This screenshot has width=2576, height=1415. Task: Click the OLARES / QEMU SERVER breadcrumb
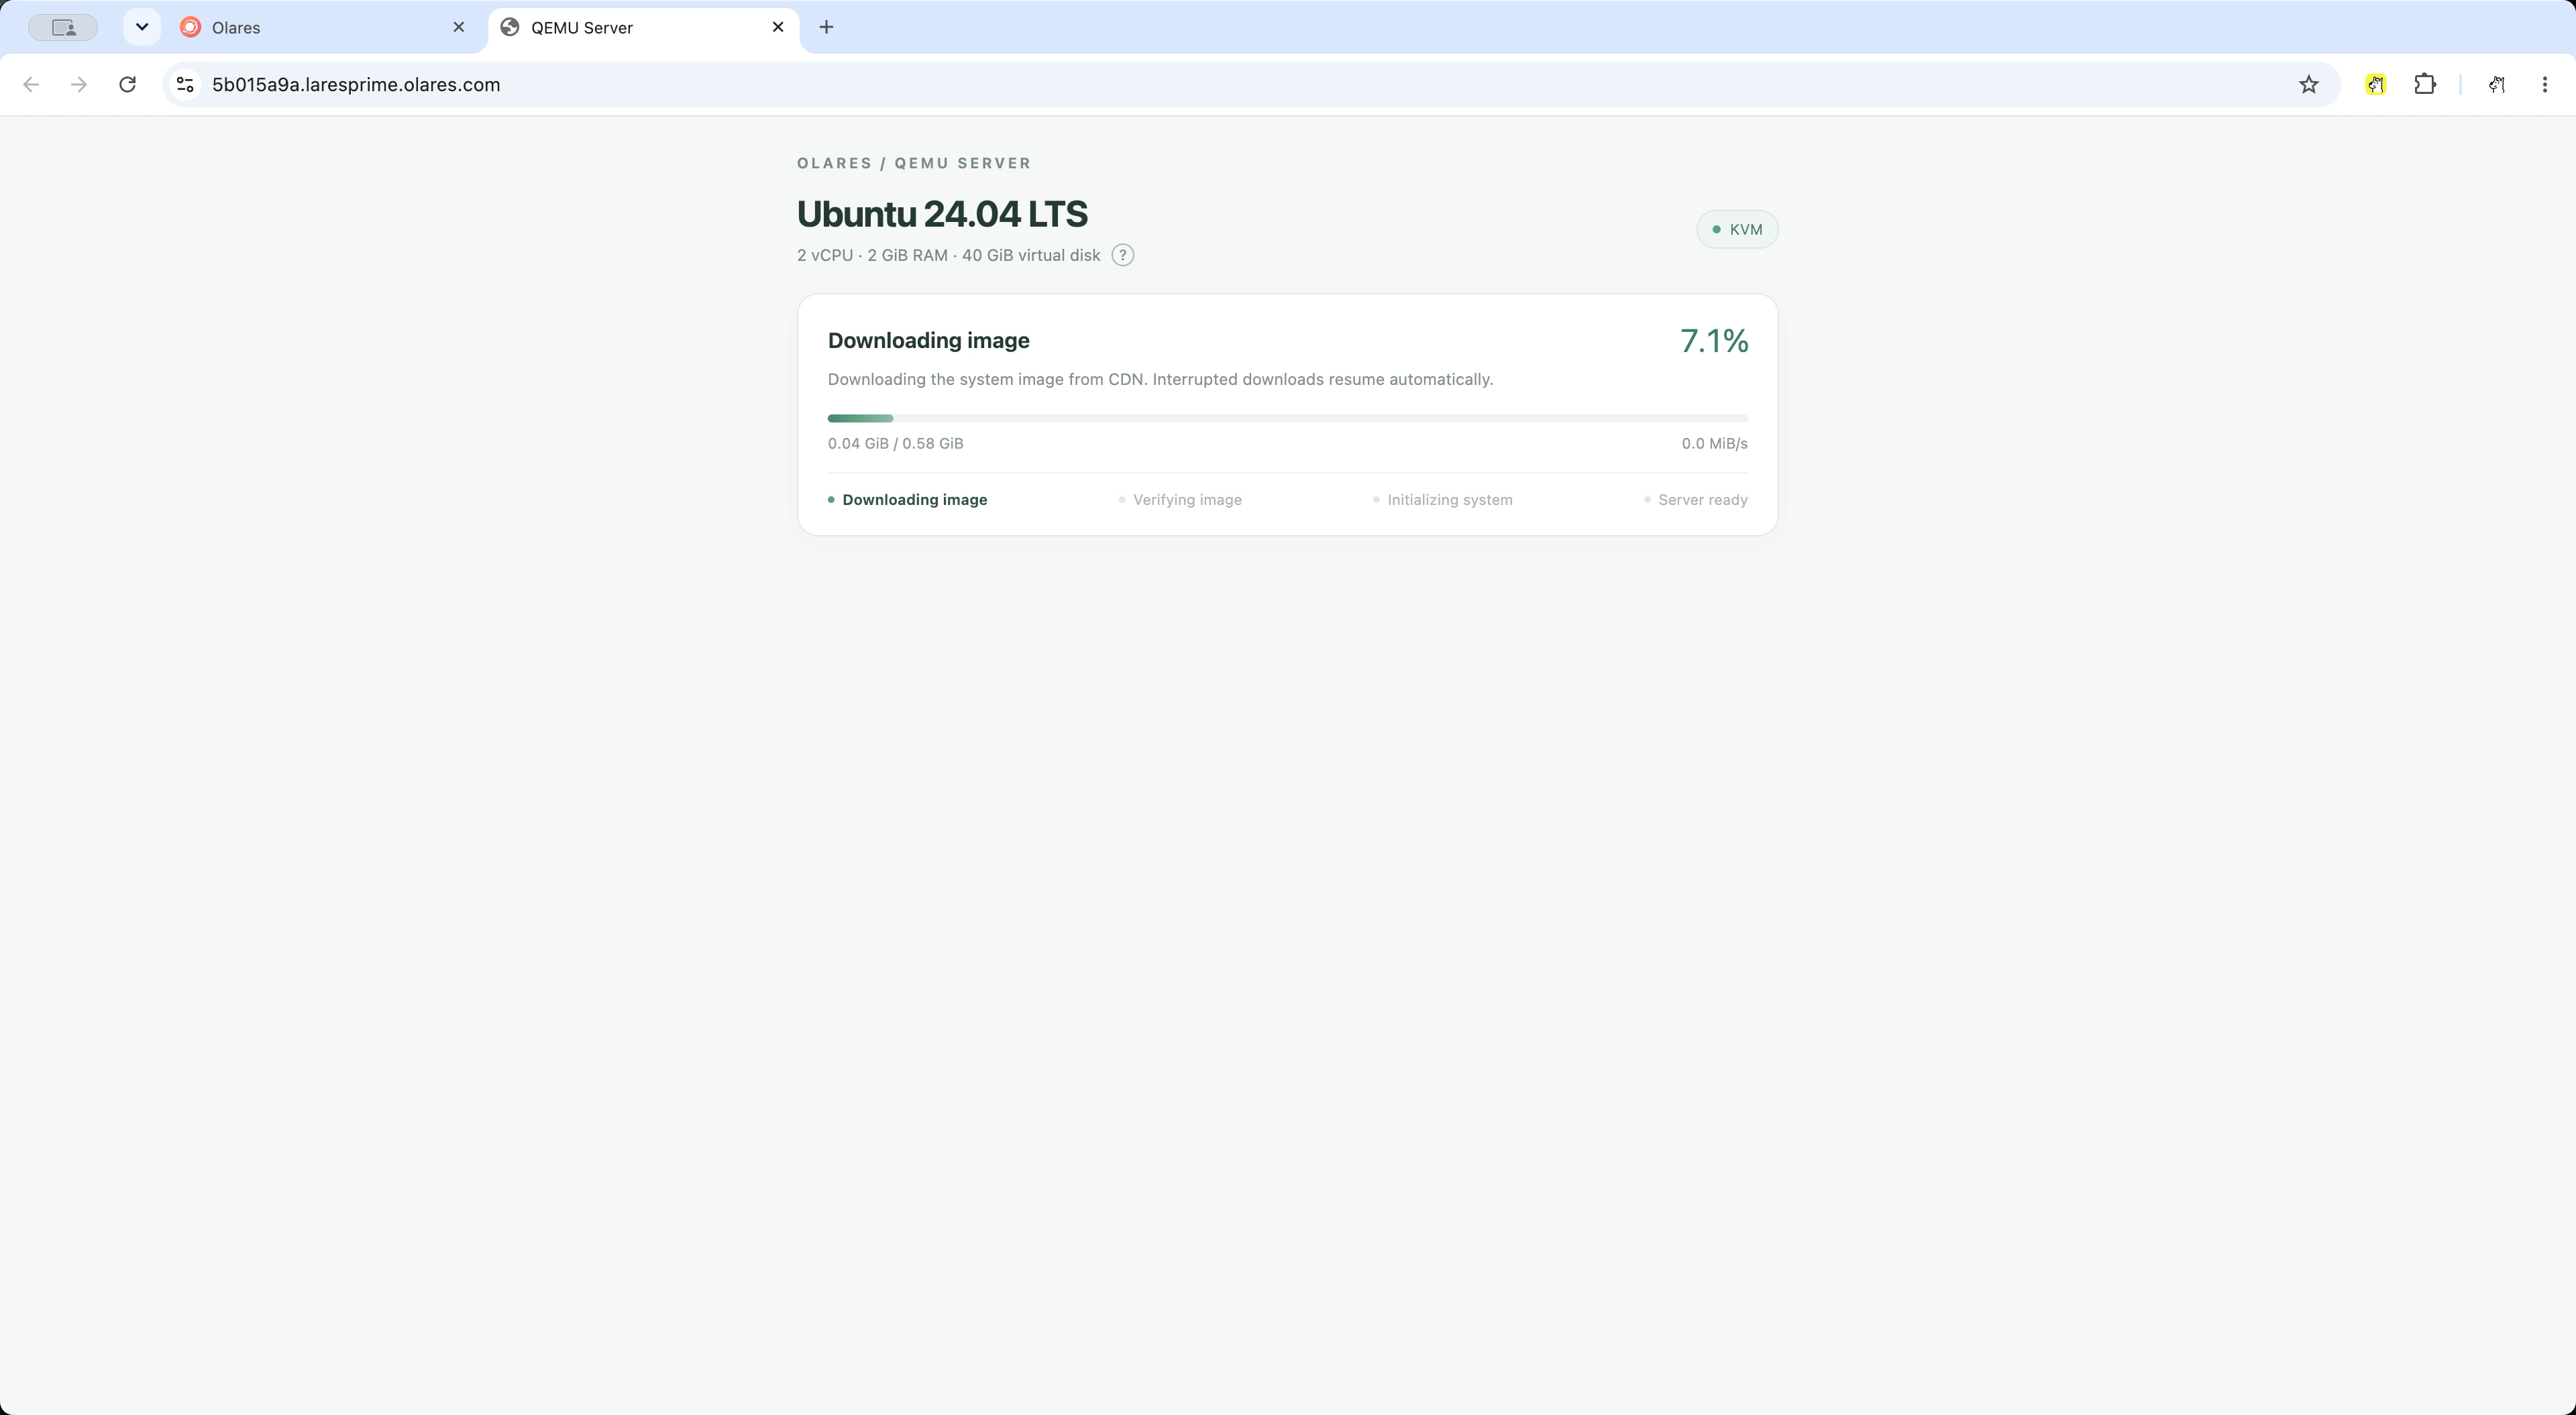point(914,163)
